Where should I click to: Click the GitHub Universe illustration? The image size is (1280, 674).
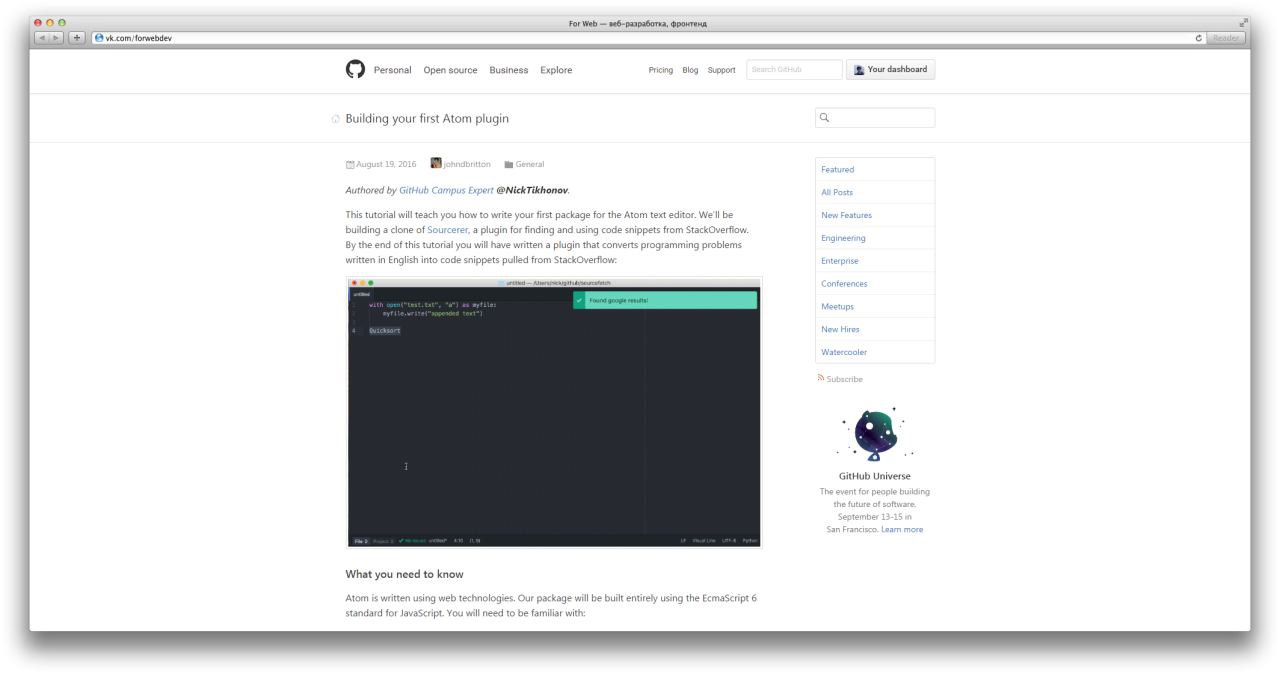[874, 433]
